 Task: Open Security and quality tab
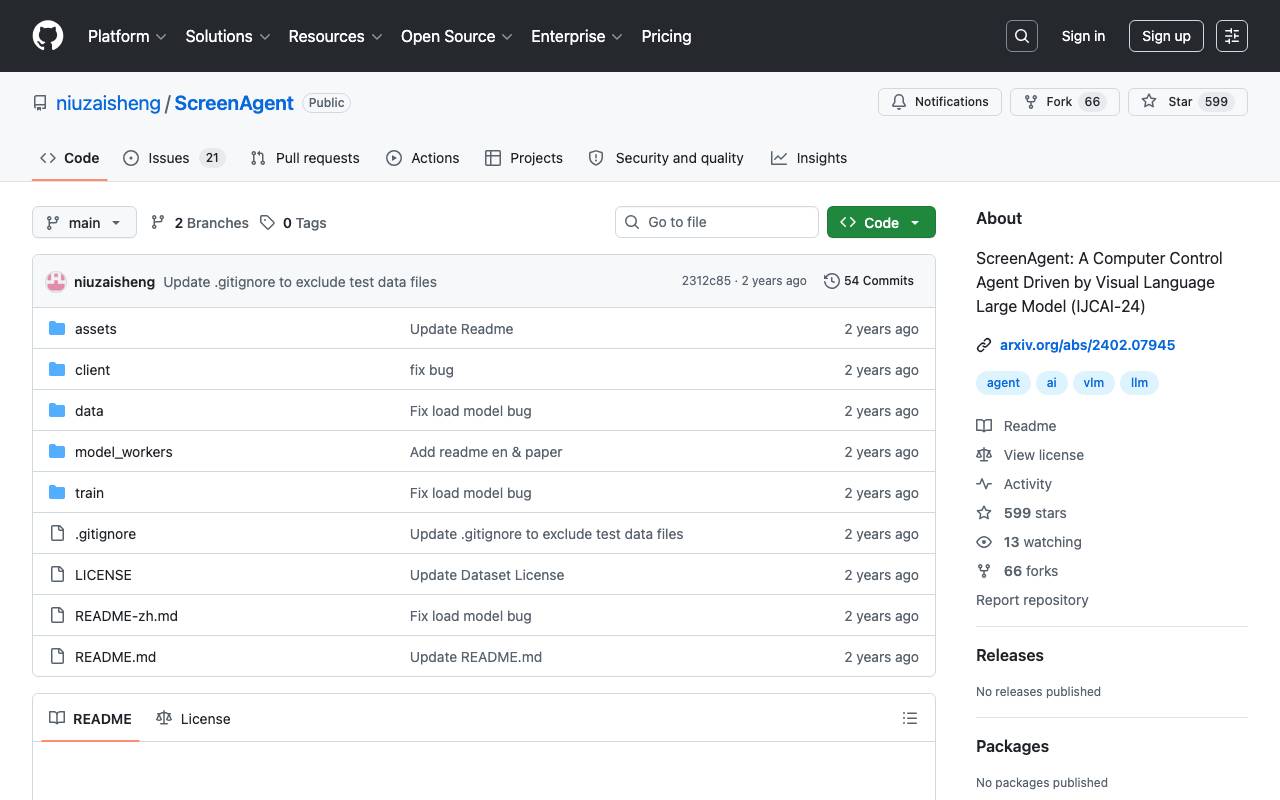(666, 158)
